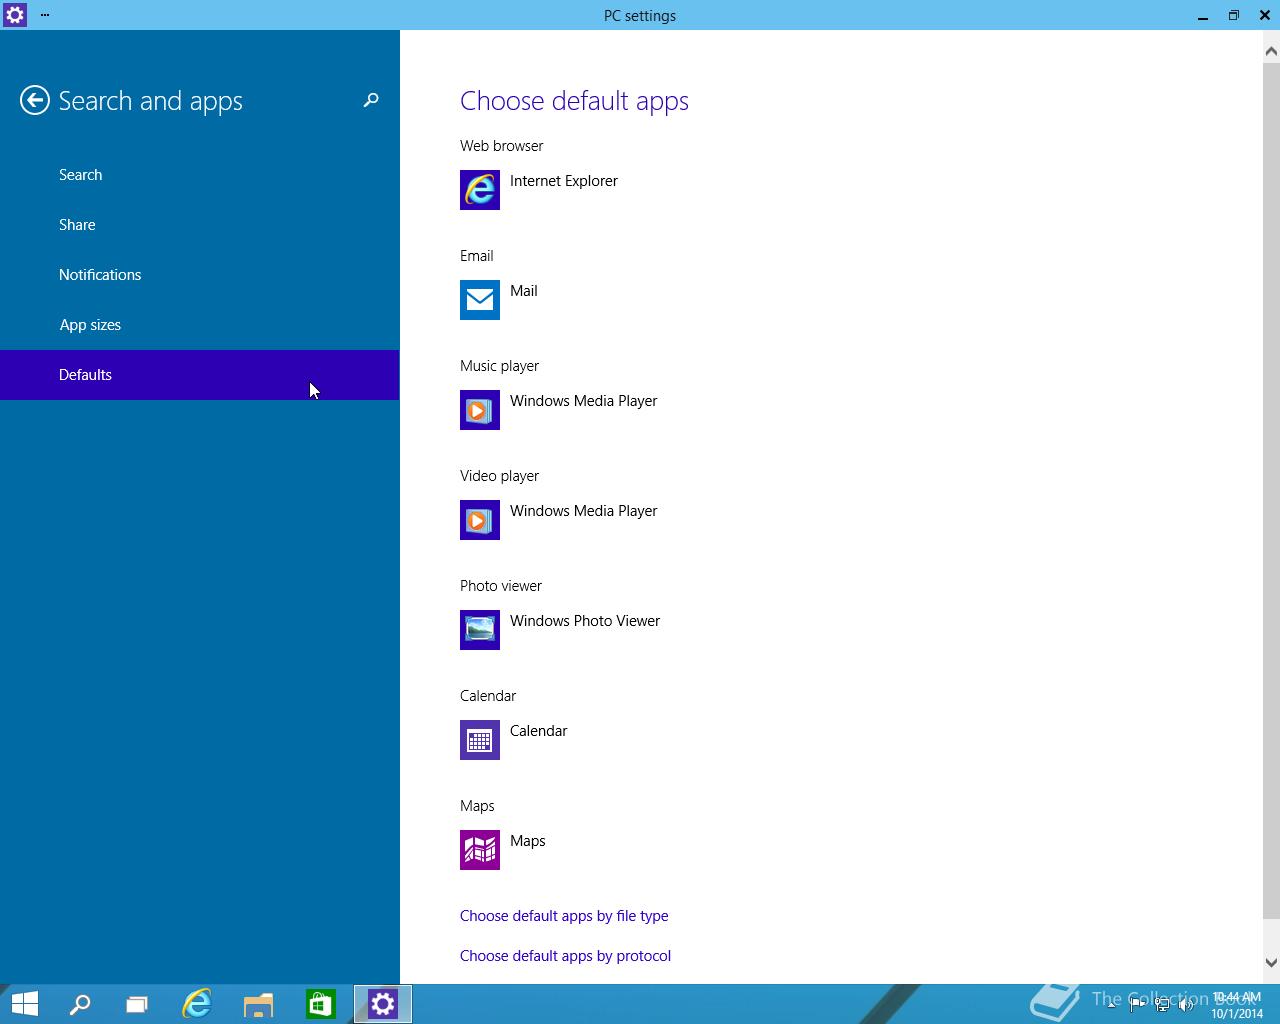The image size is (1280, 1024).
Task: Click the vertical scrollbar thumb
Action: coord(1271,489)
